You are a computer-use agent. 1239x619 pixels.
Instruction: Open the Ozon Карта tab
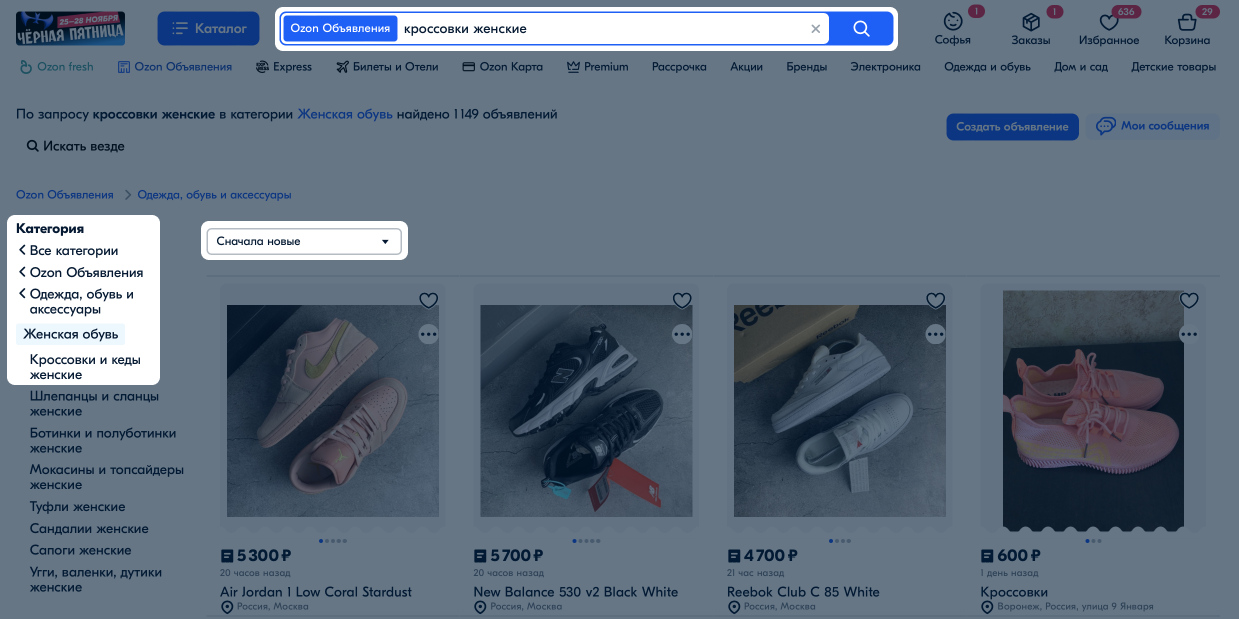click(x=503, y=67)
